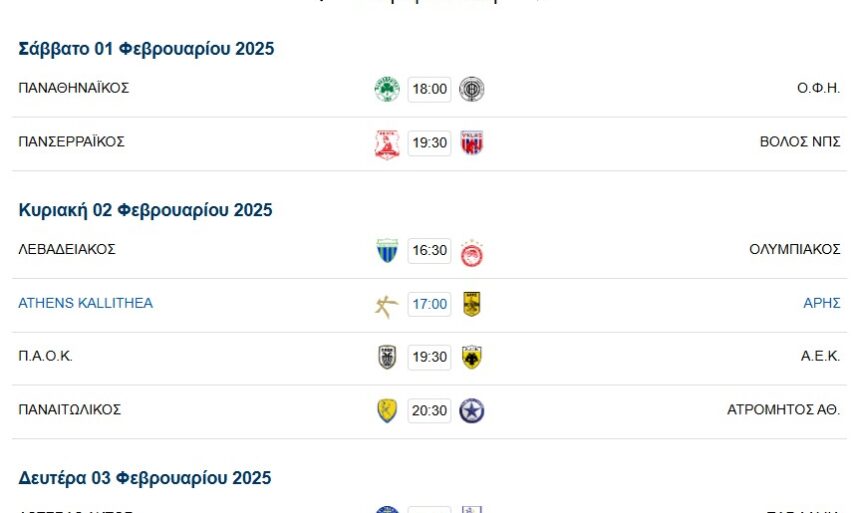855x513 pixels.
Task: Click the 18:00 match time box
Action: (x=429, y=89)
